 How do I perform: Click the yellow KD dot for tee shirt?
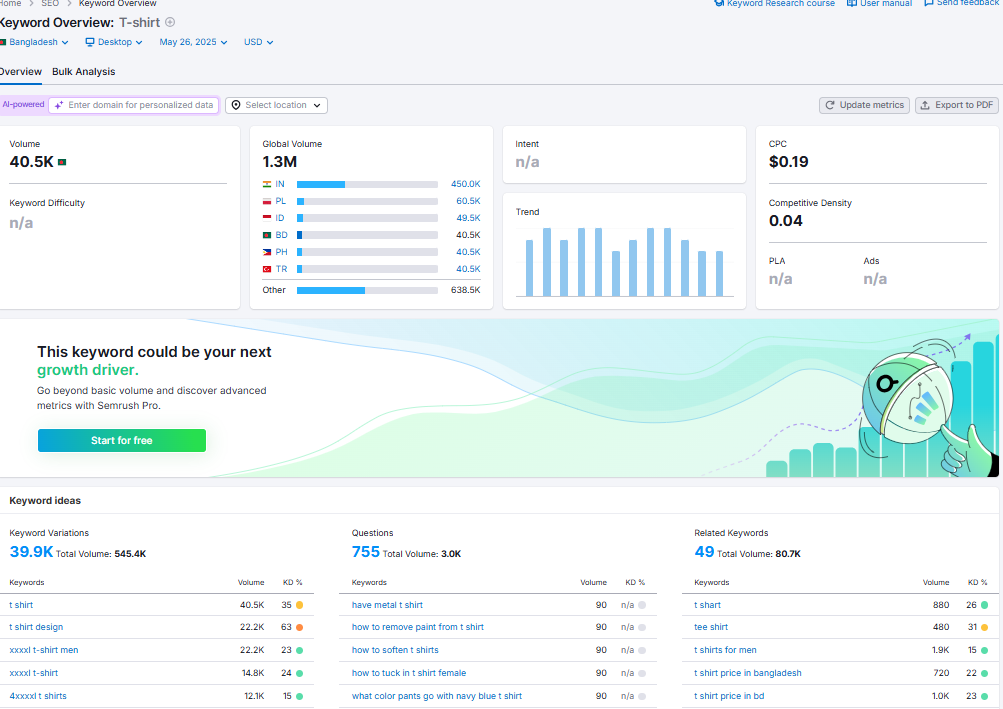[984, 627]
